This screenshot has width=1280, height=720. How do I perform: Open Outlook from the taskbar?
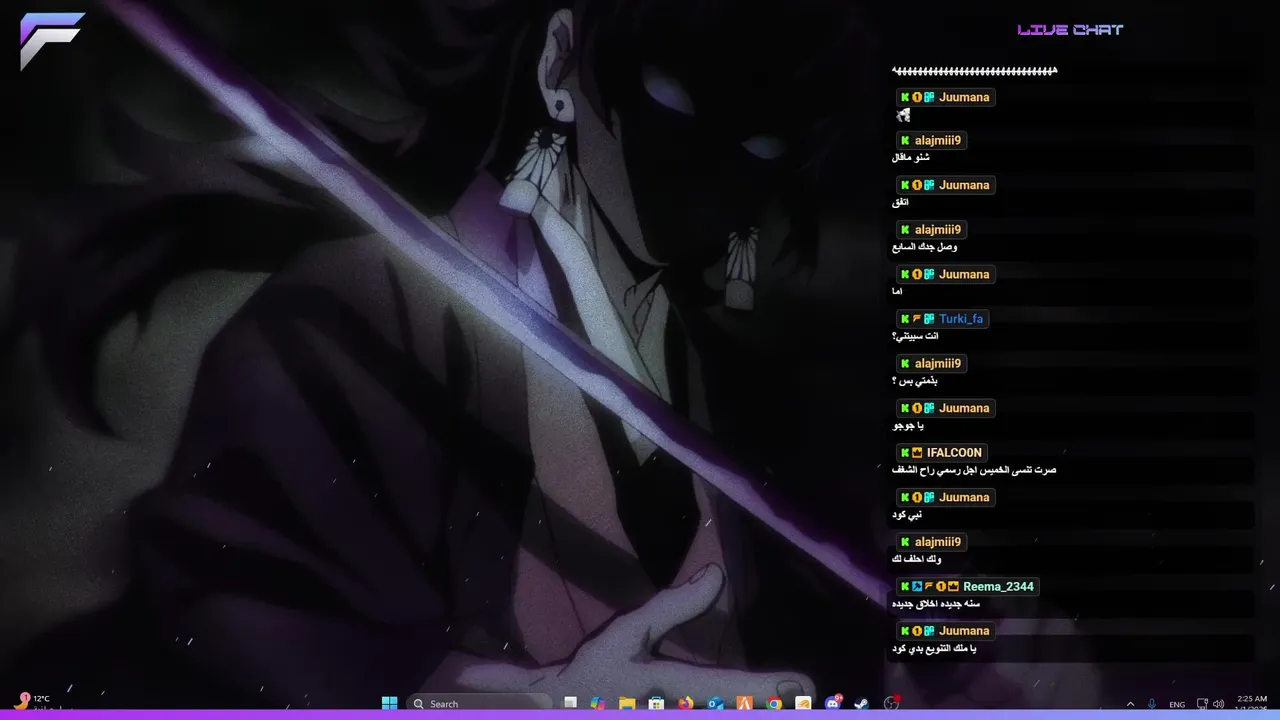[x=715, y=703]
